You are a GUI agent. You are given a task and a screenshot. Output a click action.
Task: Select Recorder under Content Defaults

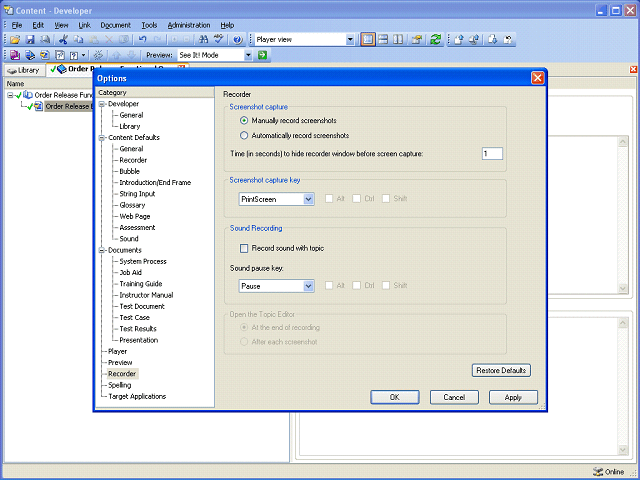(133, 160)
